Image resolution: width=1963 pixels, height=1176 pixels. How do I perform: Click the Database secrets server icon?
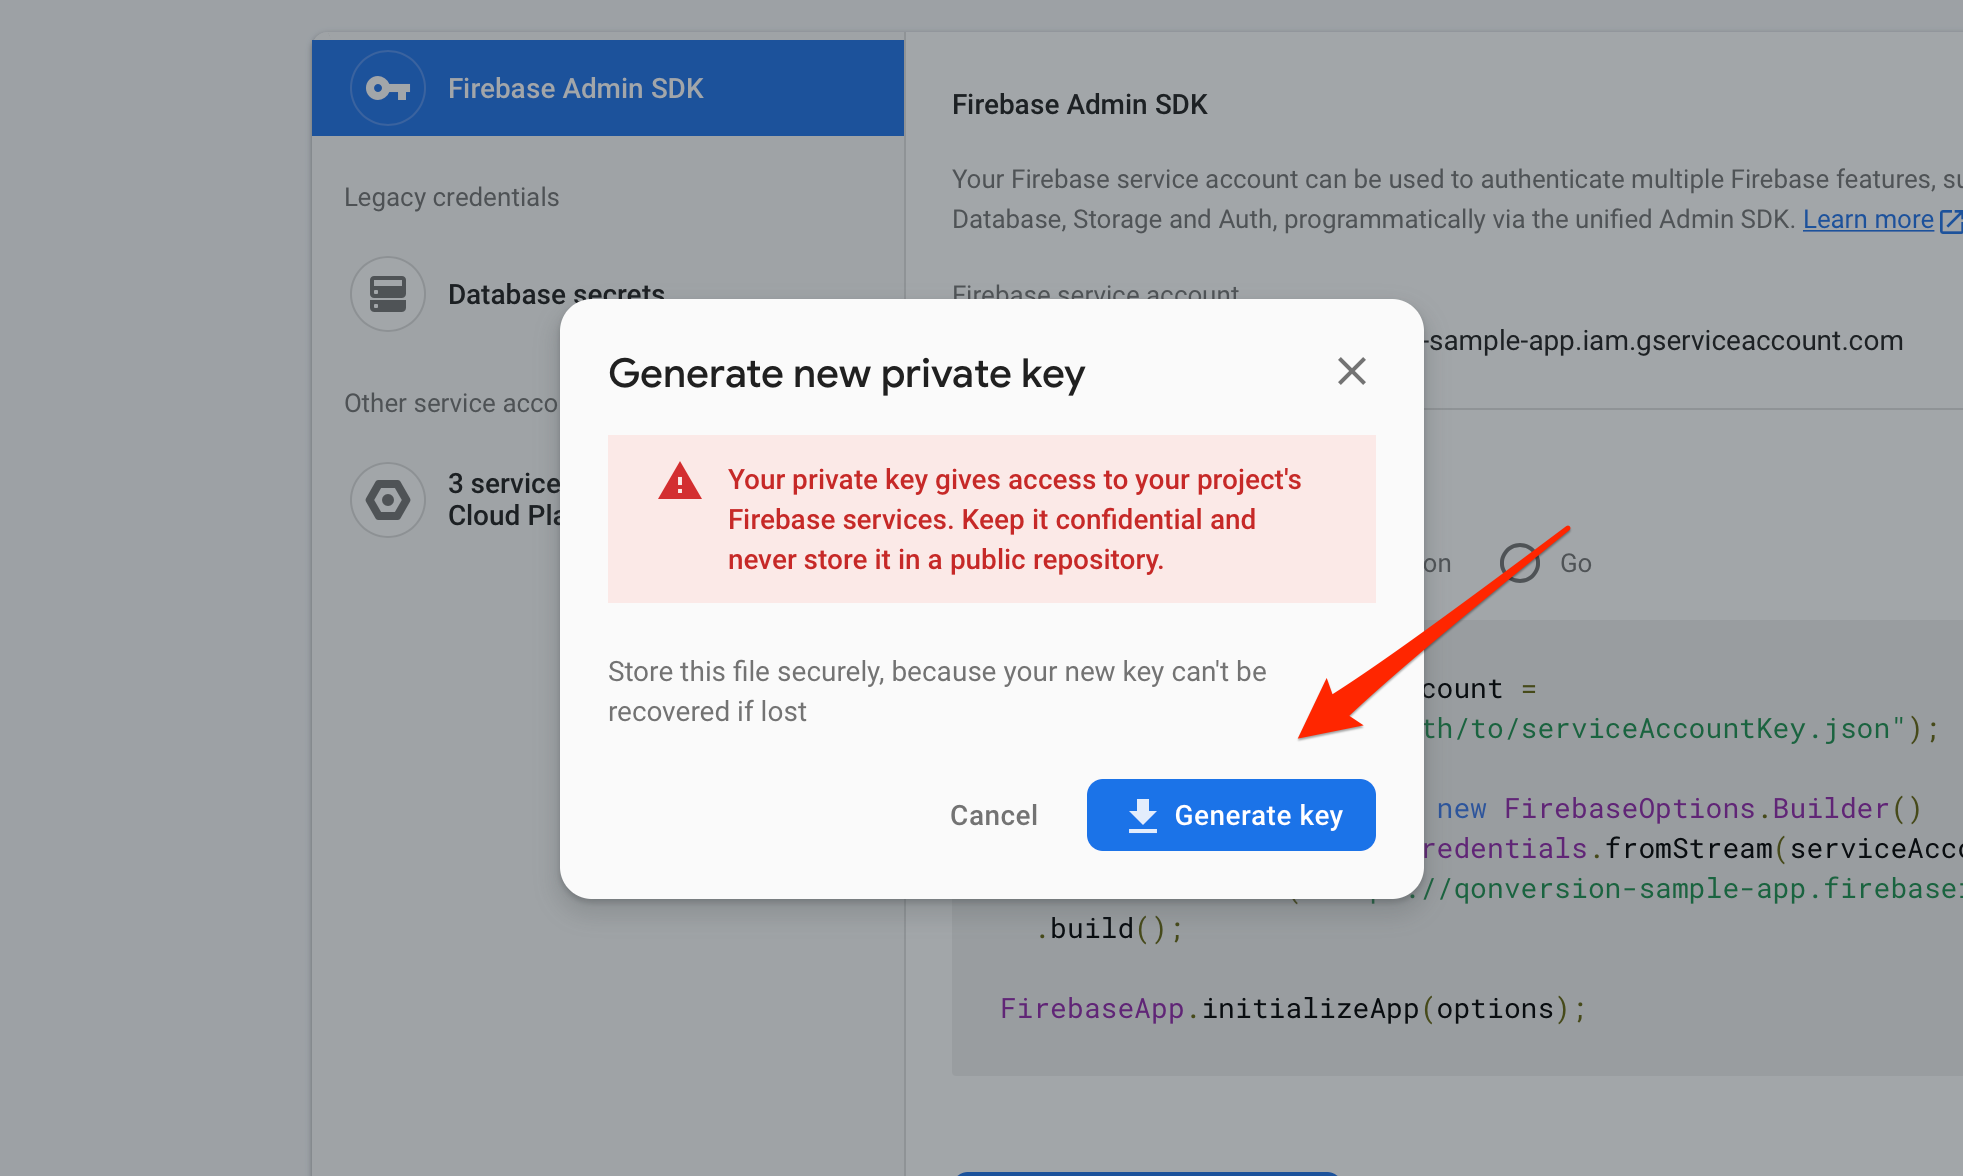[x=388, y=294]
